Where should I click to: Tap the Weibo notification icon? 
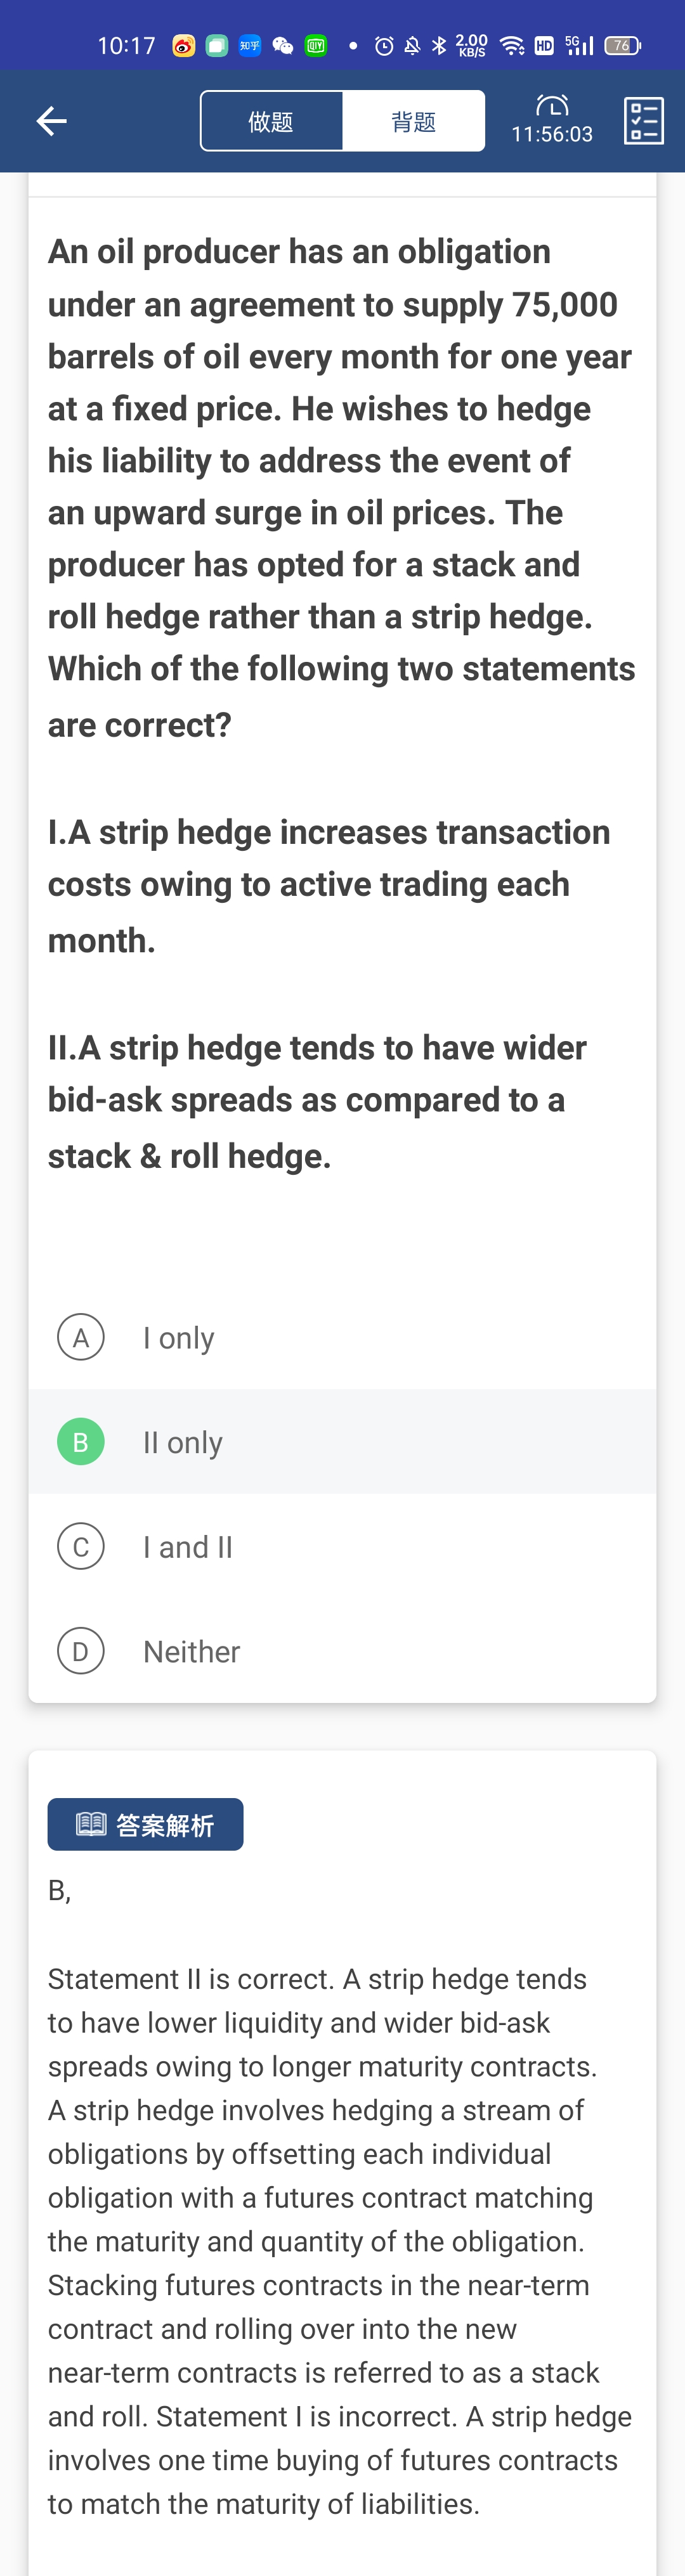pyautogui.click(x=184, y=46)
